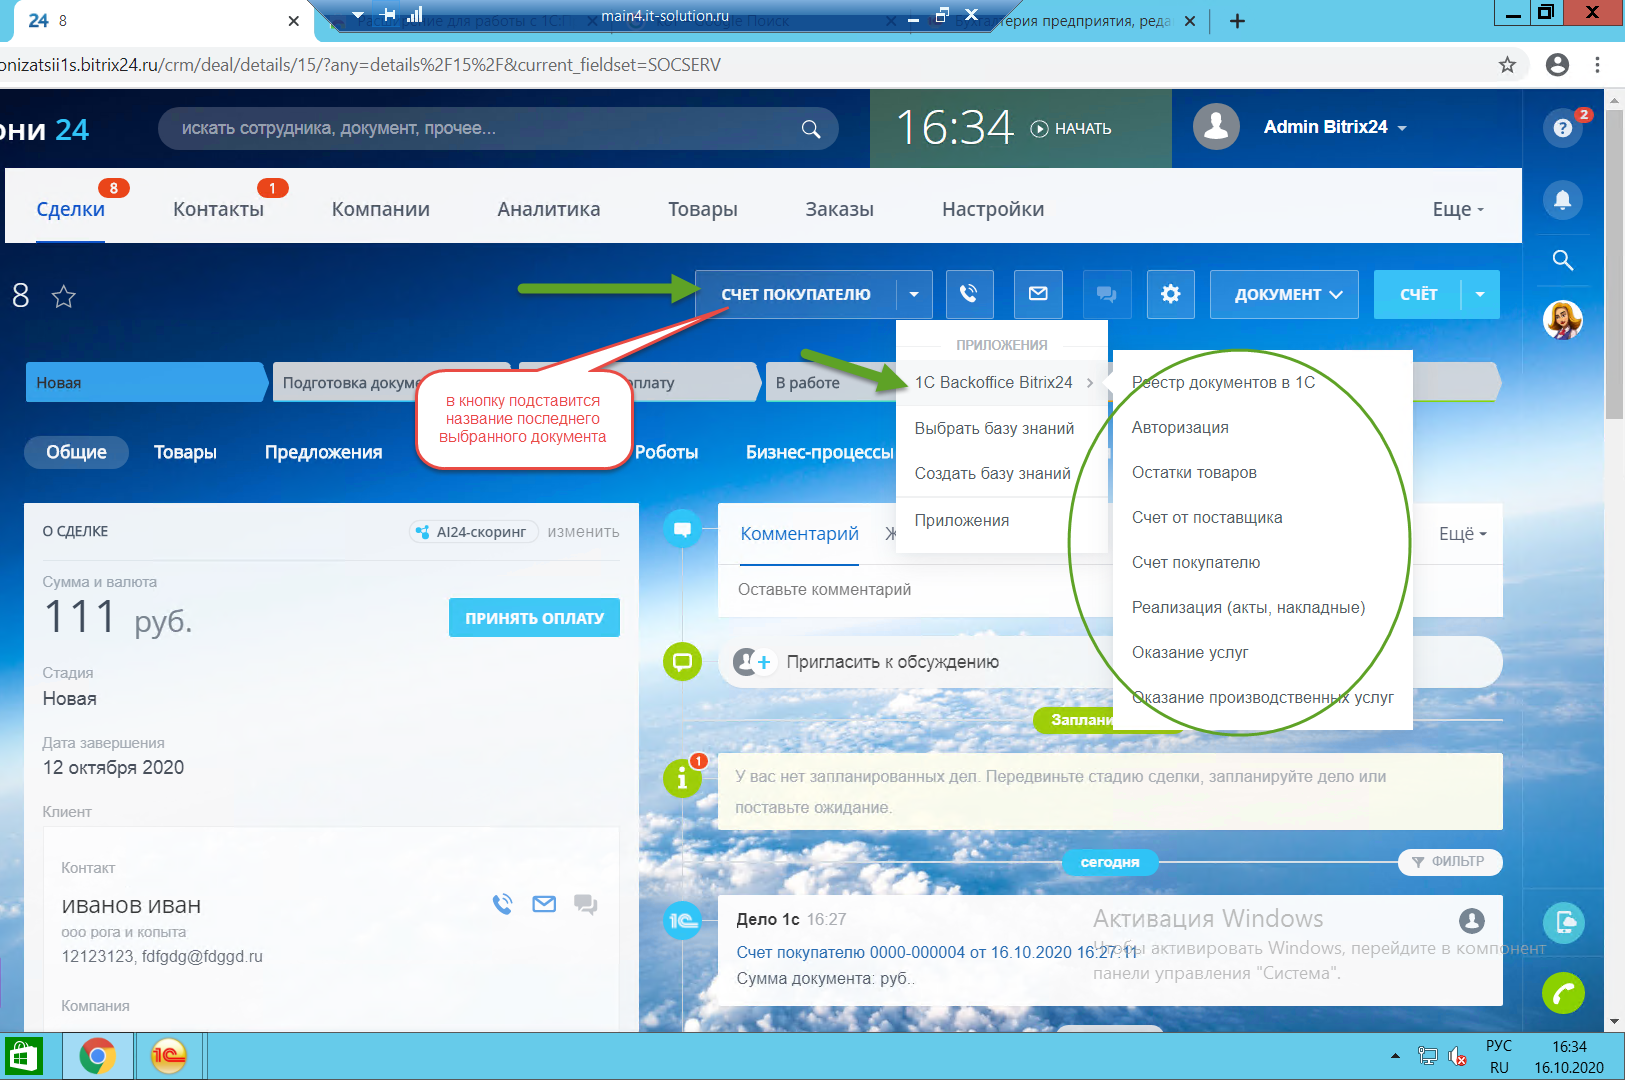Viewport: 1625px width, 1080px height.
Task: Click the СЧЕТ ПОКУПАТЕЛЮ button
Action: (796, 294)
